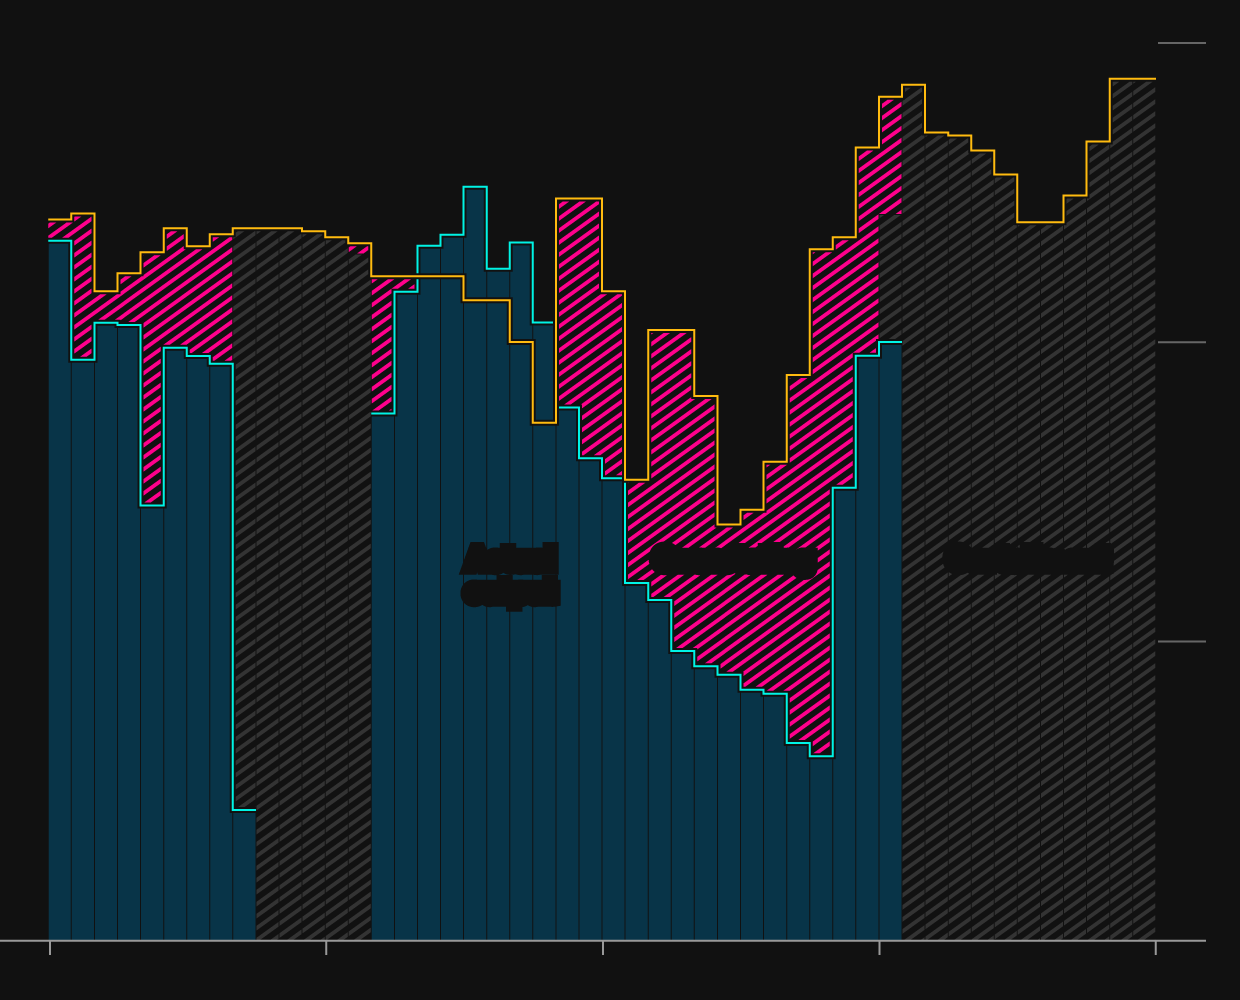Click the "Actual Output" label on the chart

click(510, 576)
